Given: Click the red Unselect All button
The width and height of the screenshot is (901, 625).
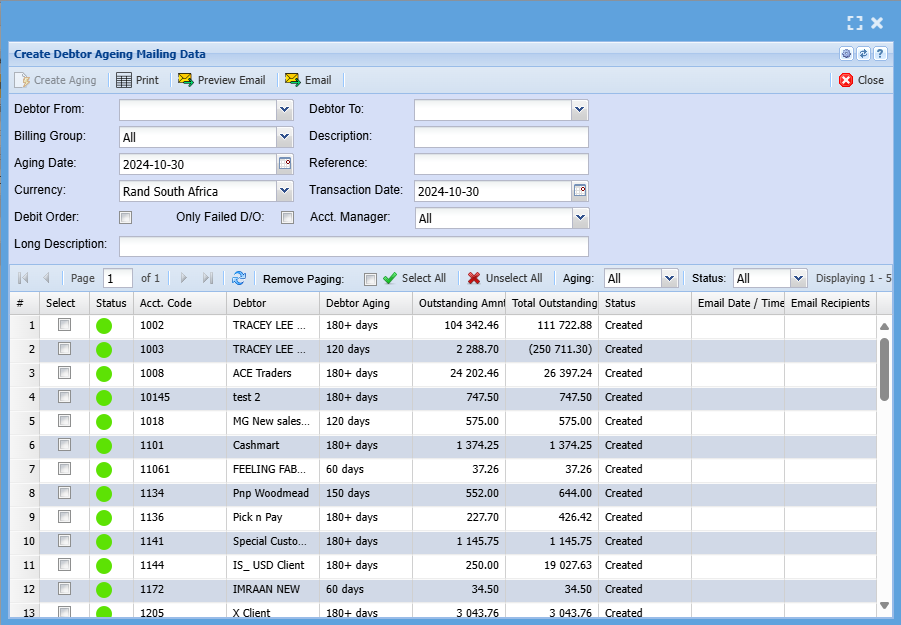Looking at the screenshot, I should click(505, 278).
